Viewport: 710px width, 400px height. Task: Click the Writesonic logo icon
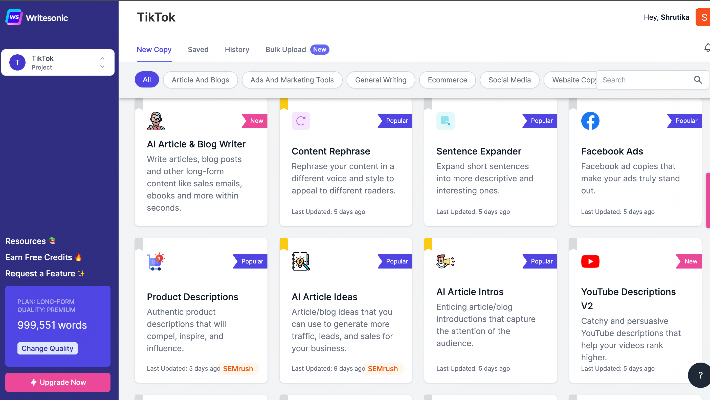coord(14,17)
